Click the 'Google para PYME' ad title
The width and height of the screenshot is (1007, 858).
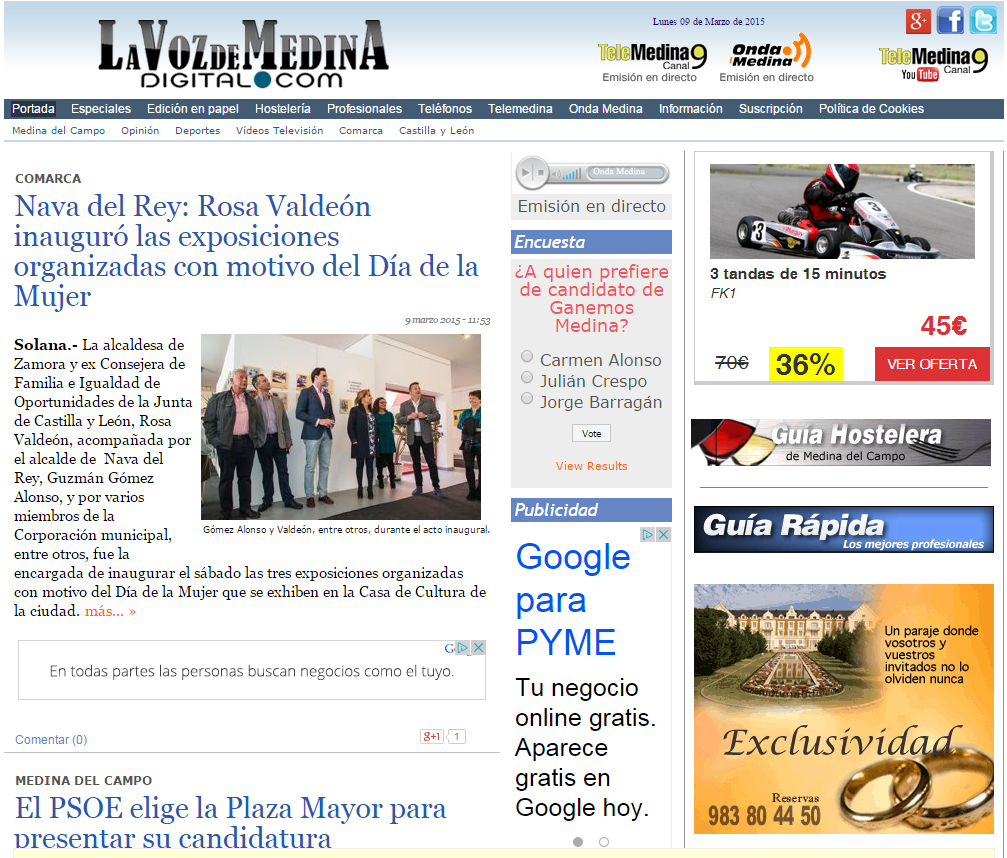point(573,599)
